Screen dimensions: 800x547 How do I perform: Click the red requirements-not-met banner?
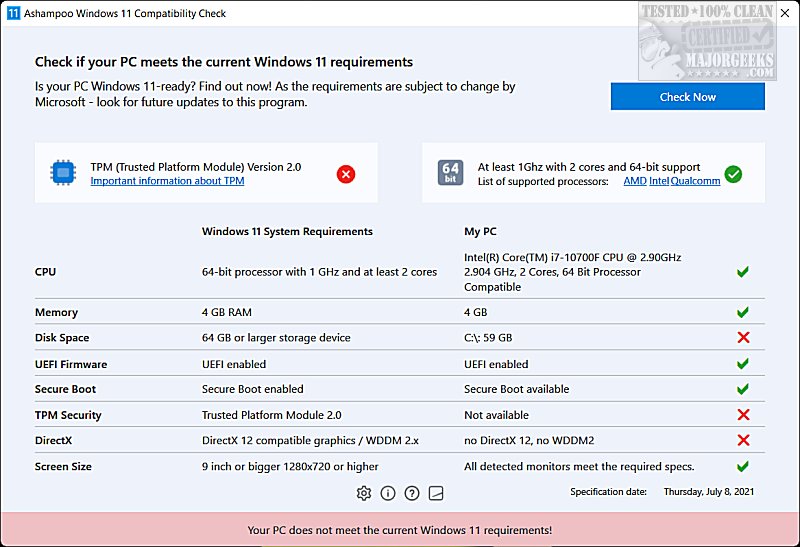coord(400,529)
